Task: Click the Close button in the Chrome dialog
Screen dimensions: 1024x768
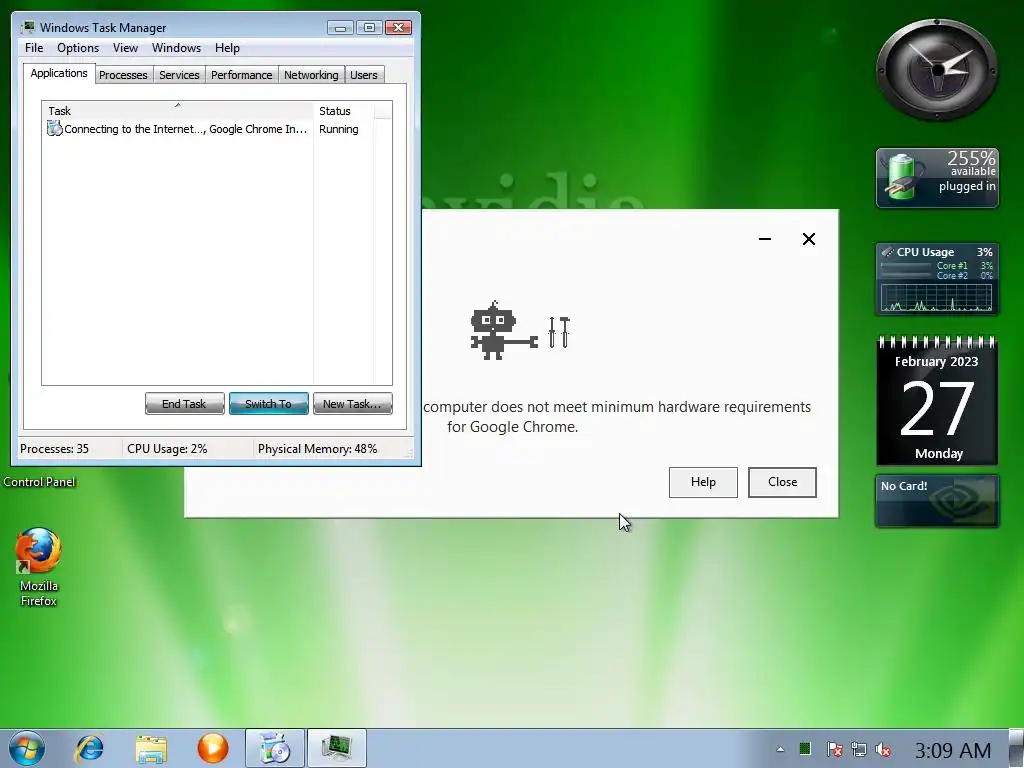Action: pos(782,482)
